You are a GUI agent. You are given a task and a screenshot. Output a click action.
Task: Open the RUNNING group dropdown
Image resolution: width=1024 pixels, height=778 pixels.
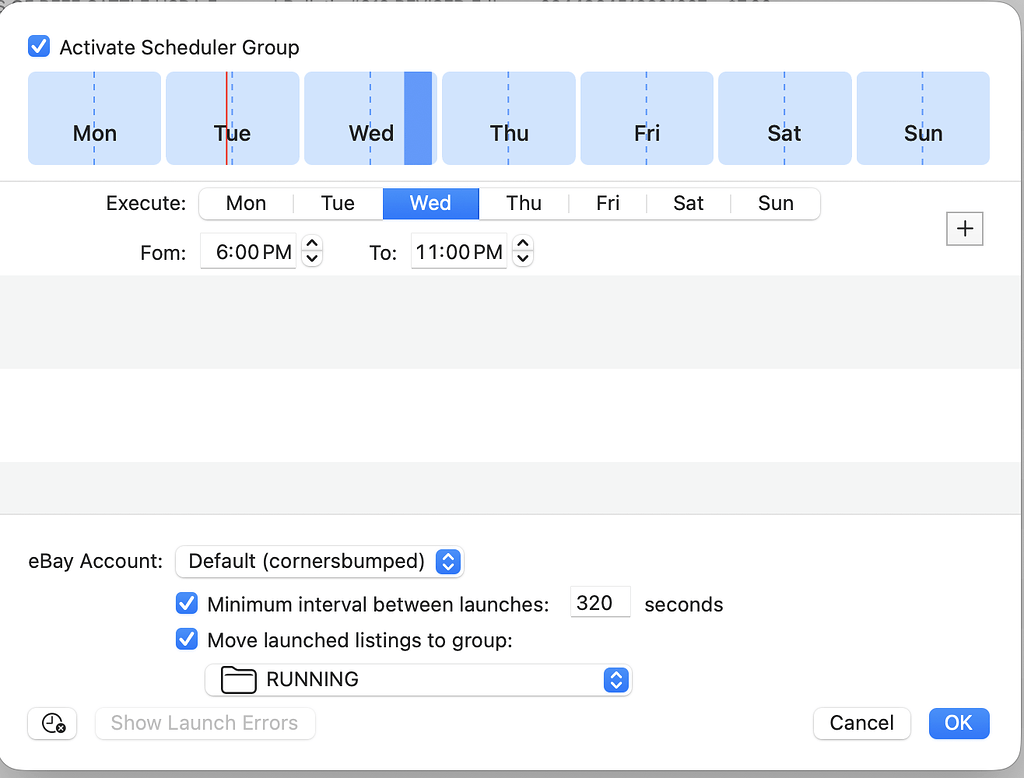pyautogui.click(x=418, y=680)
